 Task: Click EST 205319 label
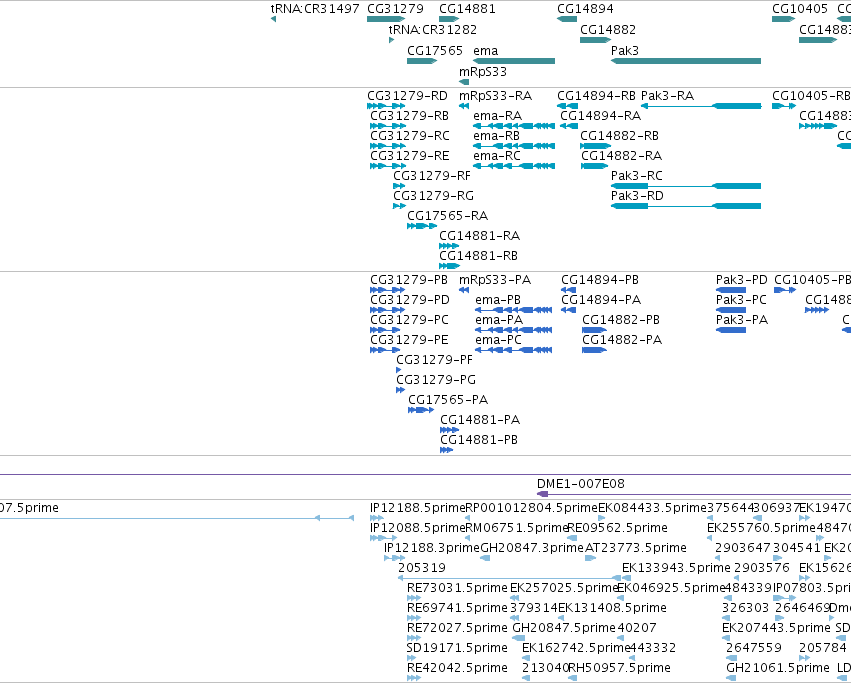pos(422,568)
